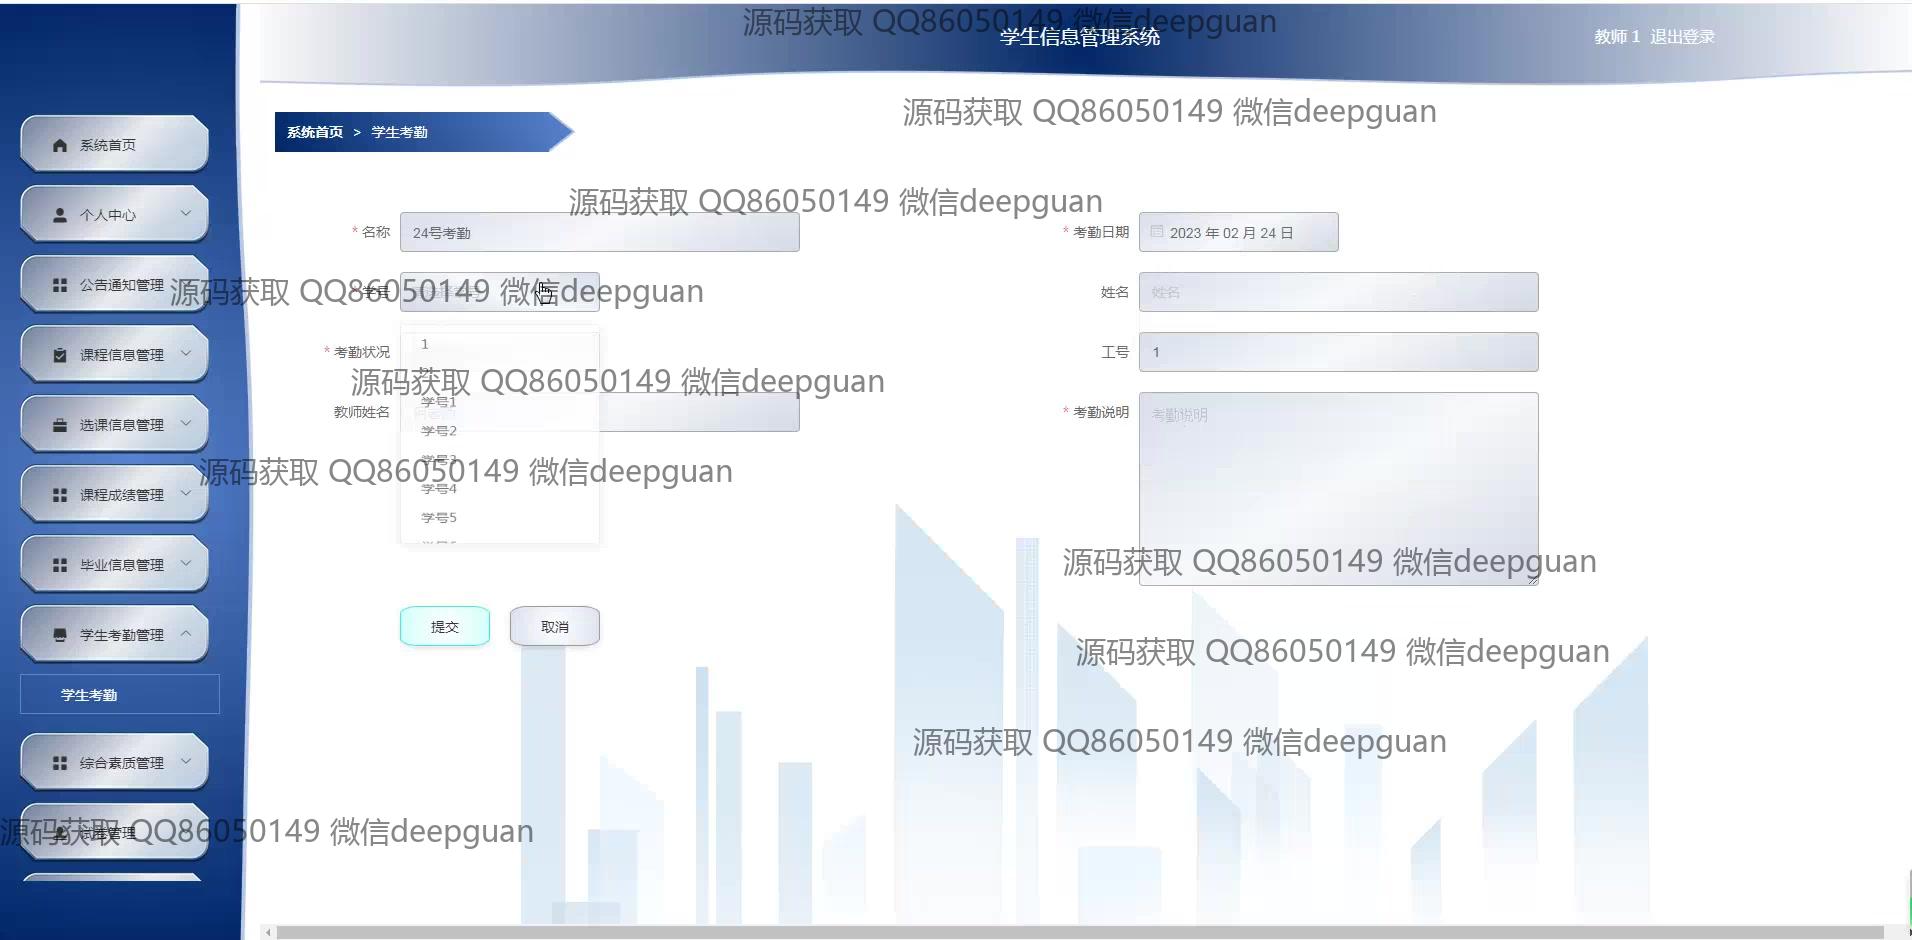Image resolution: width=1912 pixels, height=940 pixels.
Task: Click the 工号 input field
Action: [1339, 352]
